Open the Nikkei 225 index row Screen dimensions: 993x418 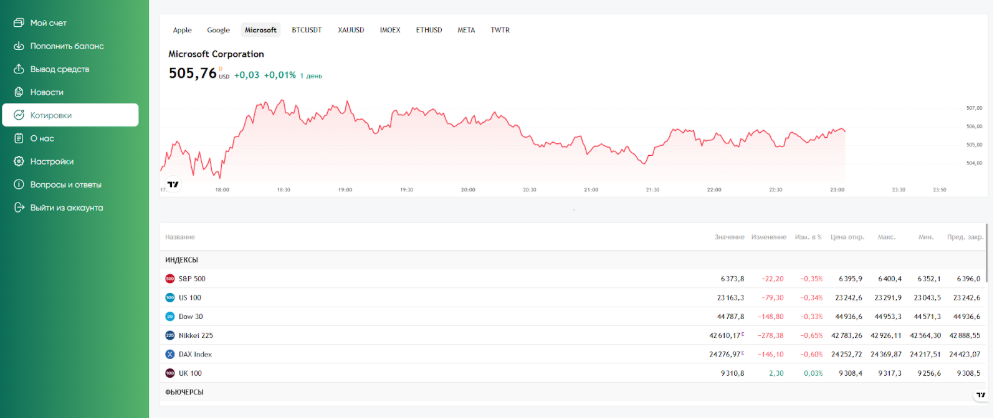pos(195,335)
